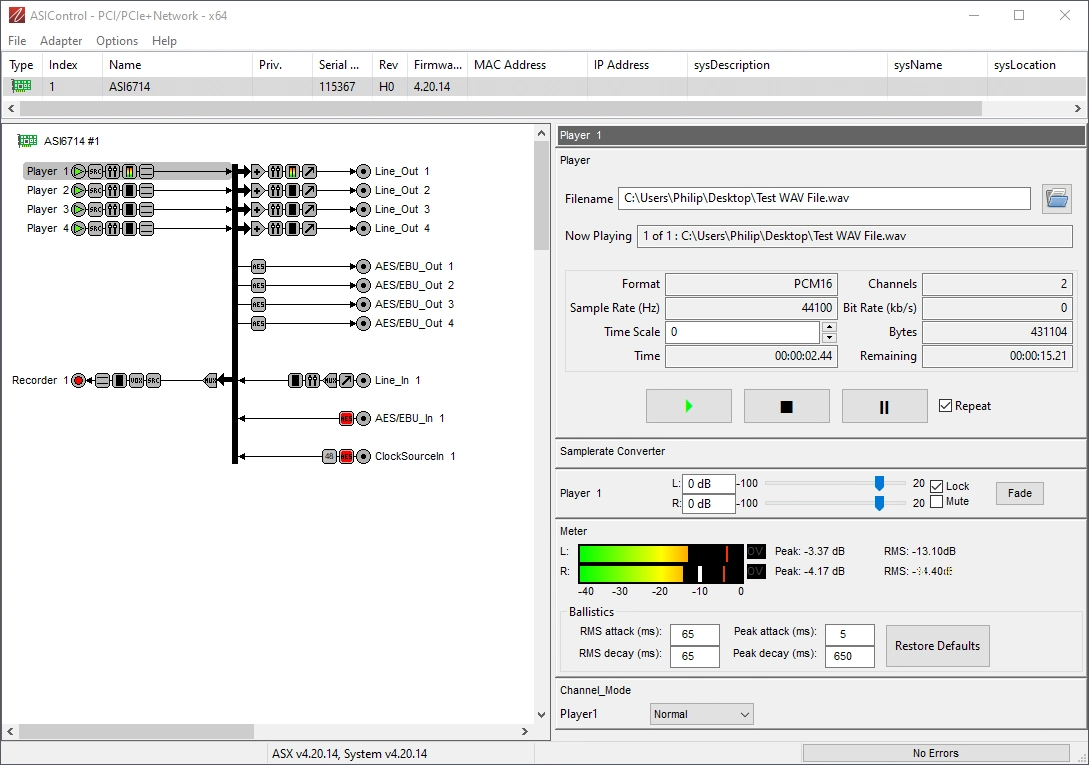Click the right channel volume slider
Viewport: 1089px width, 765px height.
coord(879,503)
